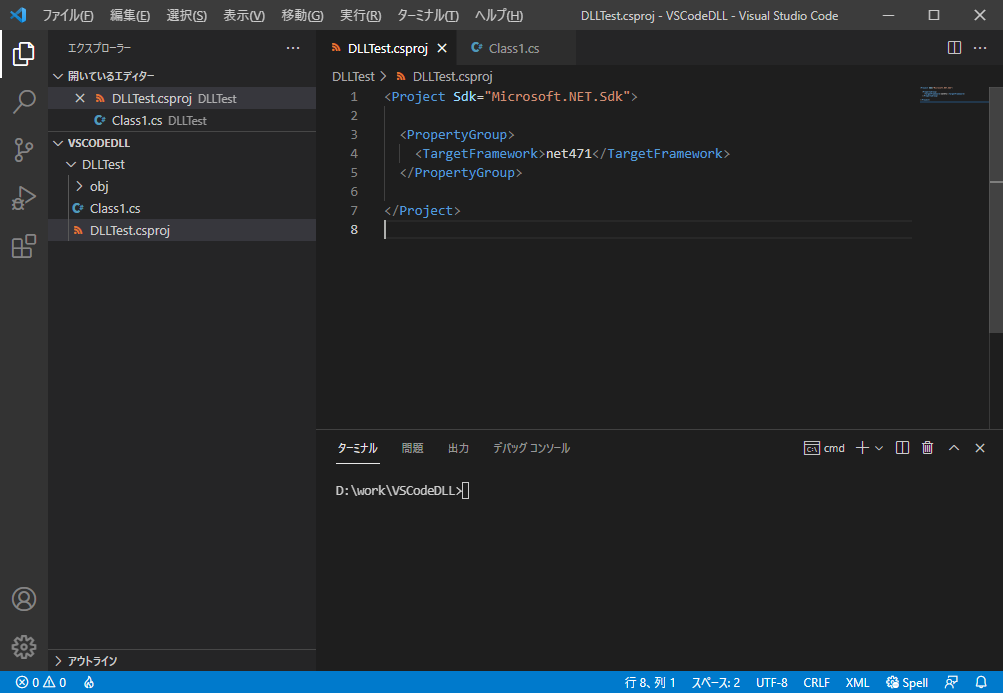Open the Extensions view icon
The image size is (1003, 693).
coord(24,246)
